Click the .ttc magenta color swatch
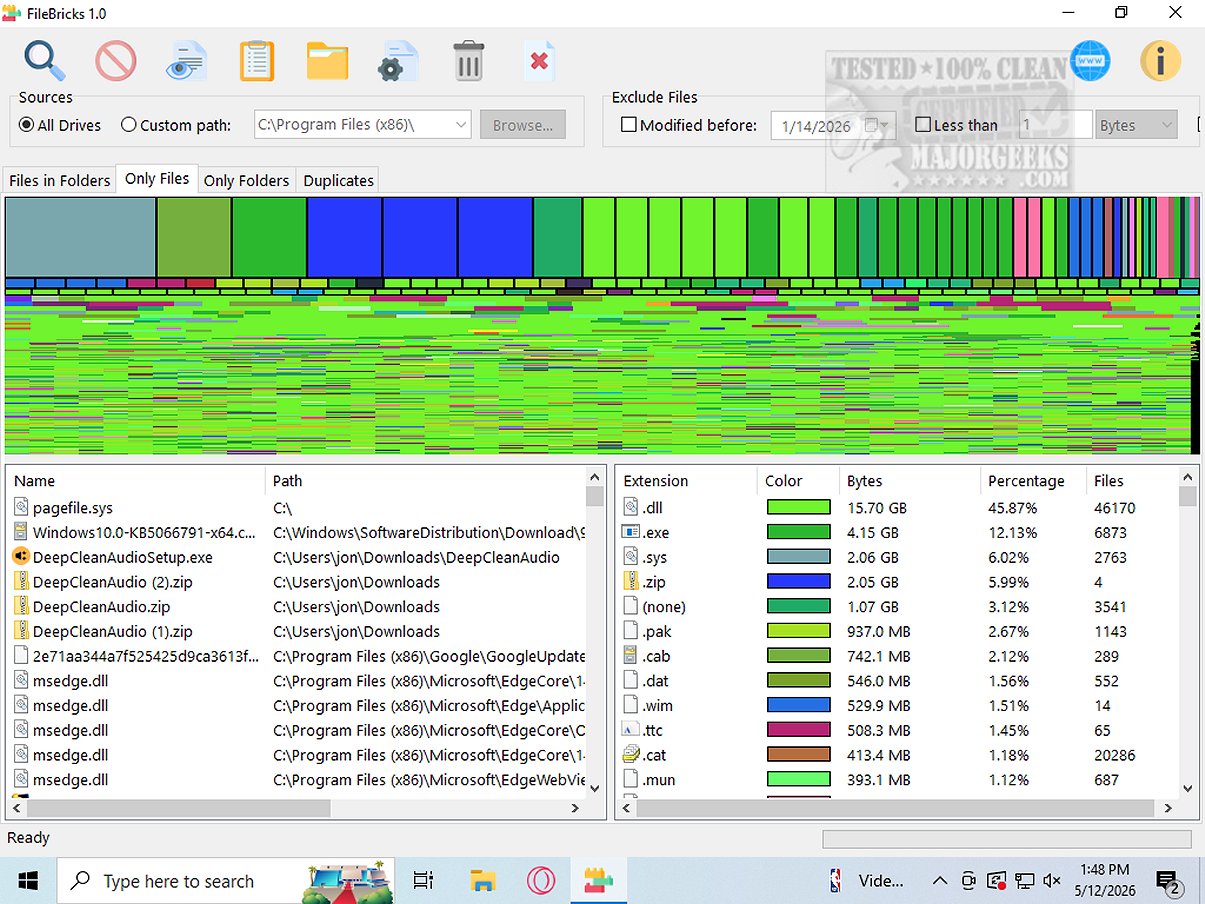This screenshot has height=904, width=1205. tap(798, 730)
